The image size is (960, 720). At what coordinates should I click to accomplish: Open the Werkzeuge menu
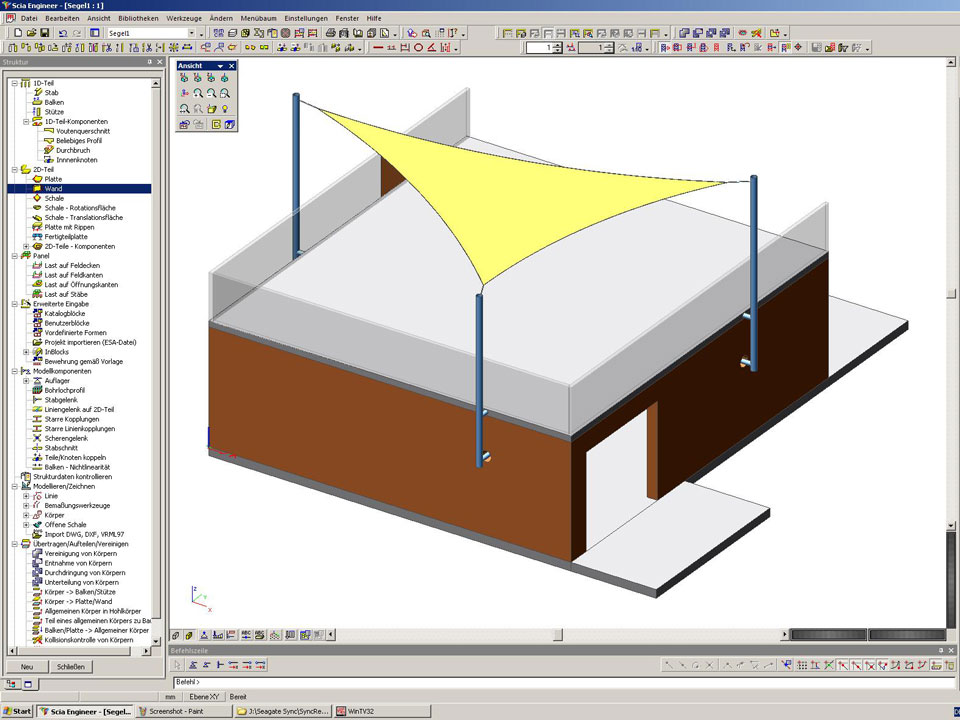tap(185, 18)
